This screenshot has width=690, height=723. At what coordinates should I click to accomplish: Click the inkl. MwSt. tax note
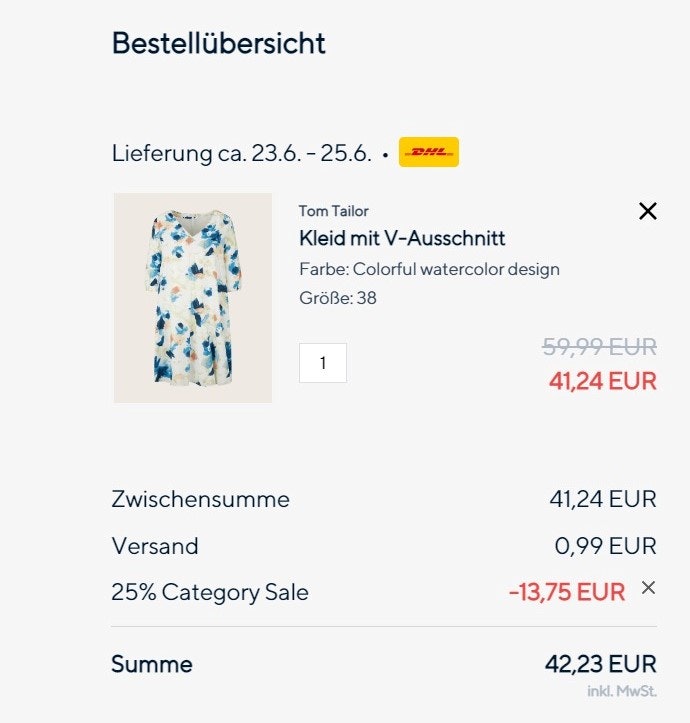point(622,691)
